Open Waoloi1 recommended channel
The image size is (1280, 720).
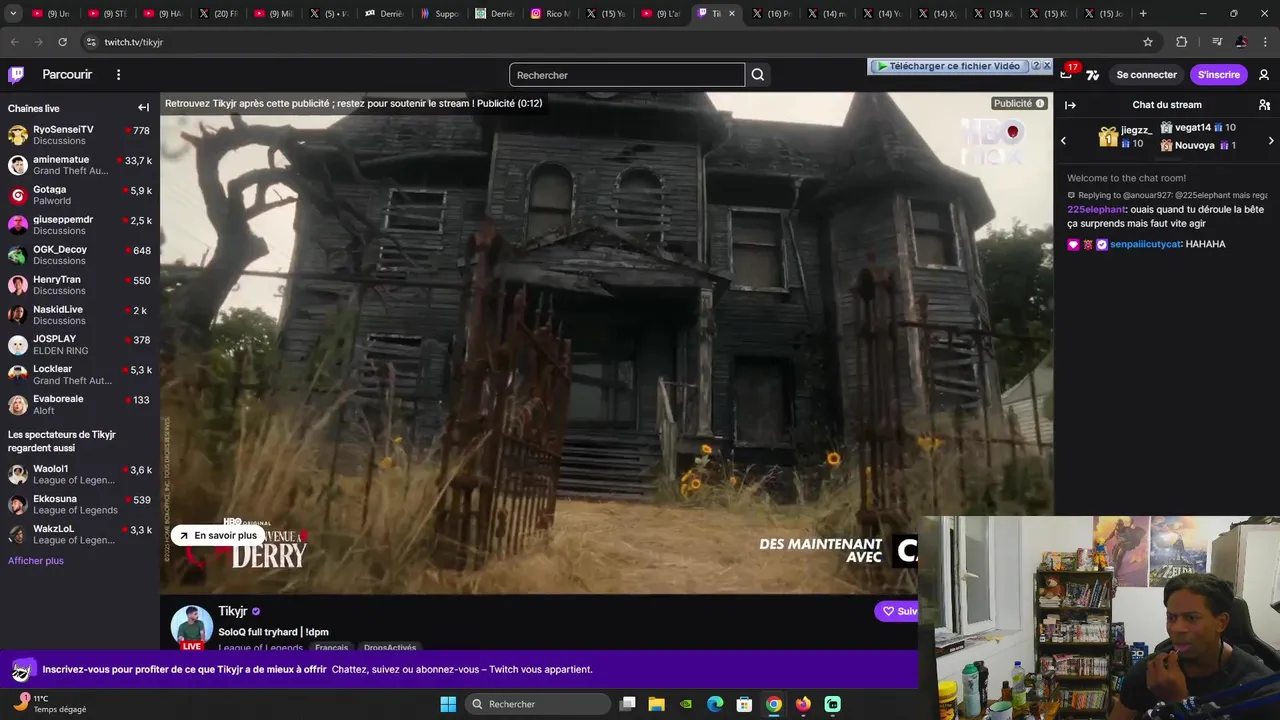click(80, 475)
